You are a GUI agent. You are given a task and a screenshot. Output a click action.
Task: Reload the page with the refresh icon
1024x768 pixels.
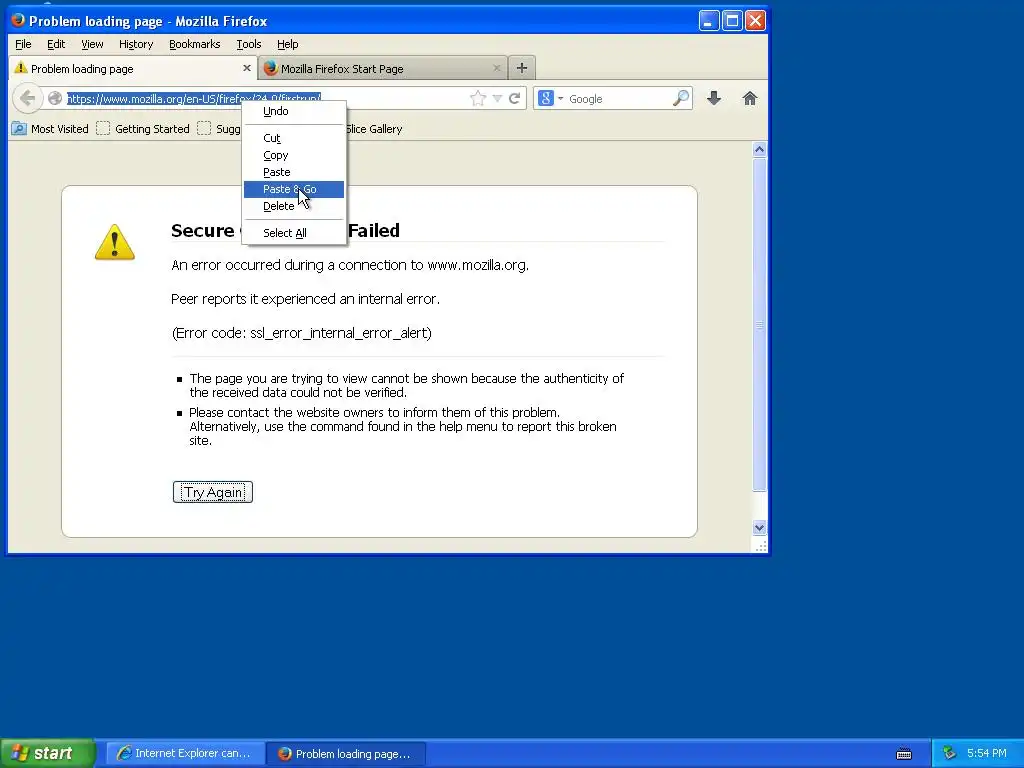pyautogui.click(x=515, y=99)
